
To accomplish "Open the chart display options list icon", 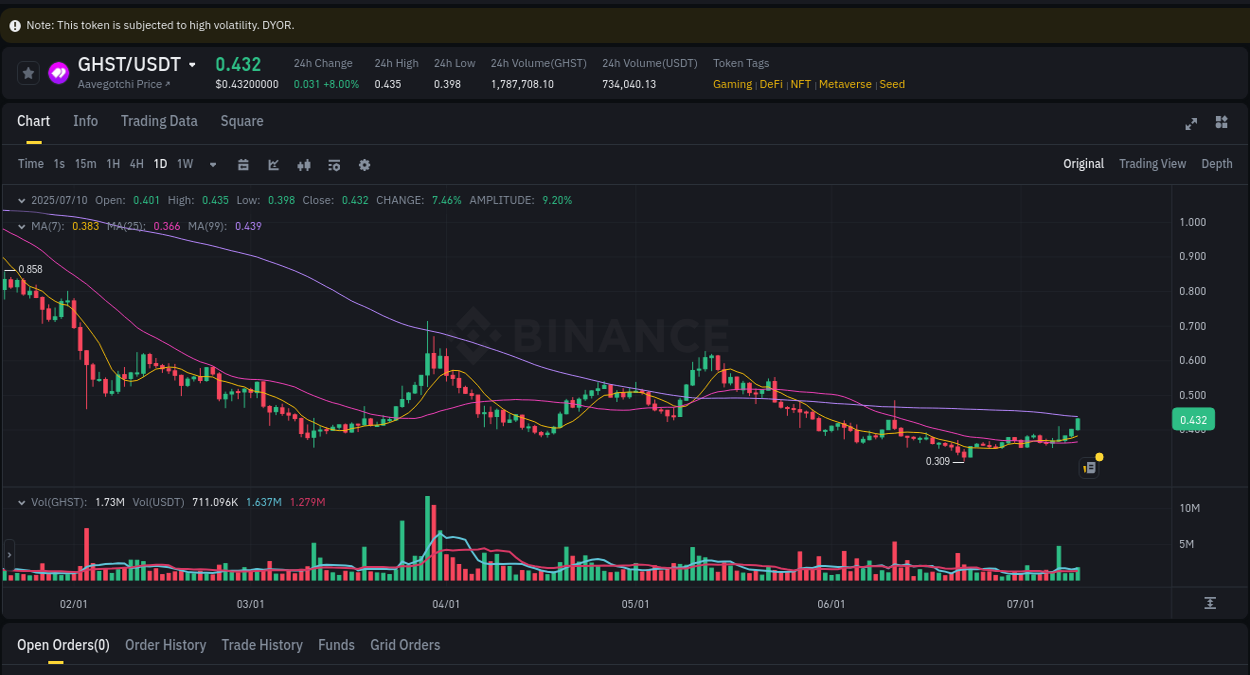I will pos(333,163).
